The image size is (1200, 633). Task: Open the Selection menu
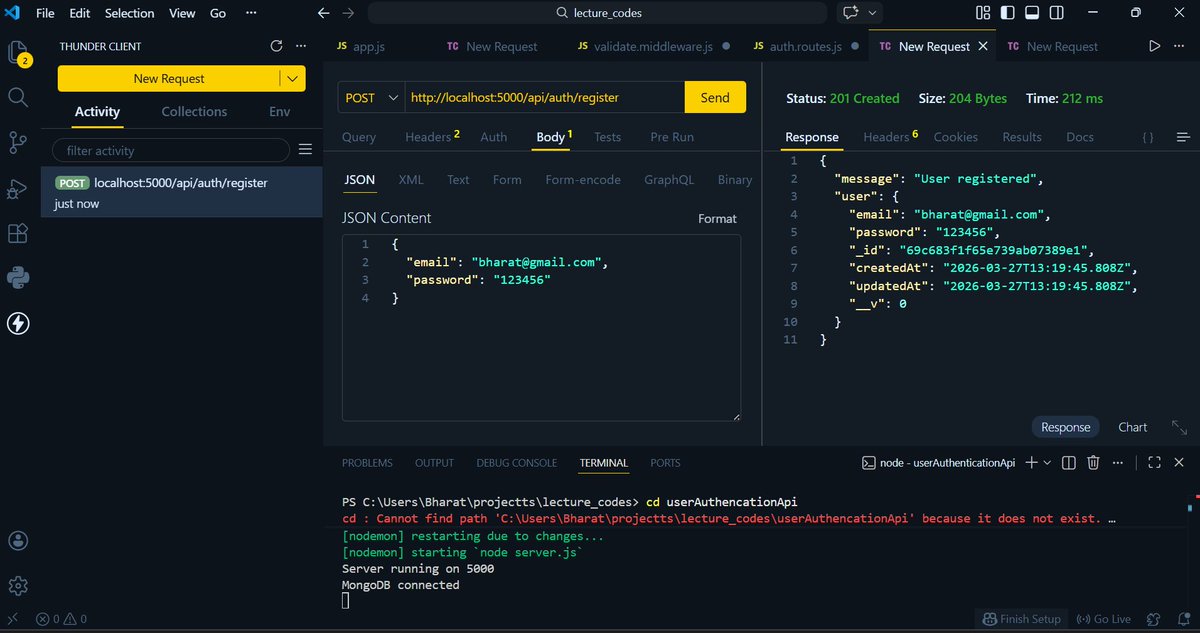pos(130,13)
